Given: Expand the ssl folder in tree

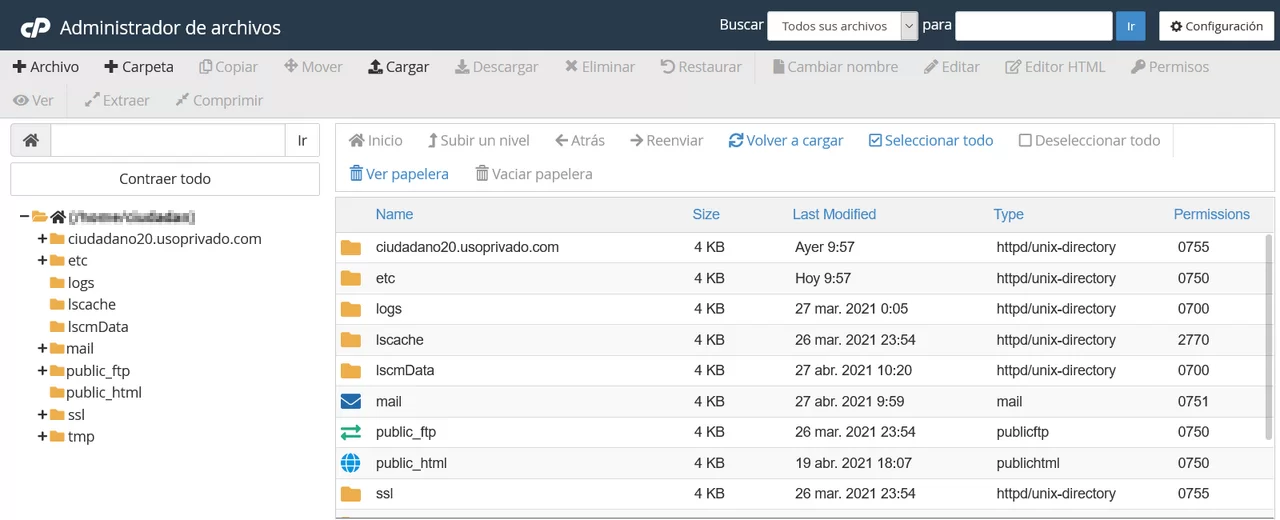Looking at the screenshot, I should (42, 415).
